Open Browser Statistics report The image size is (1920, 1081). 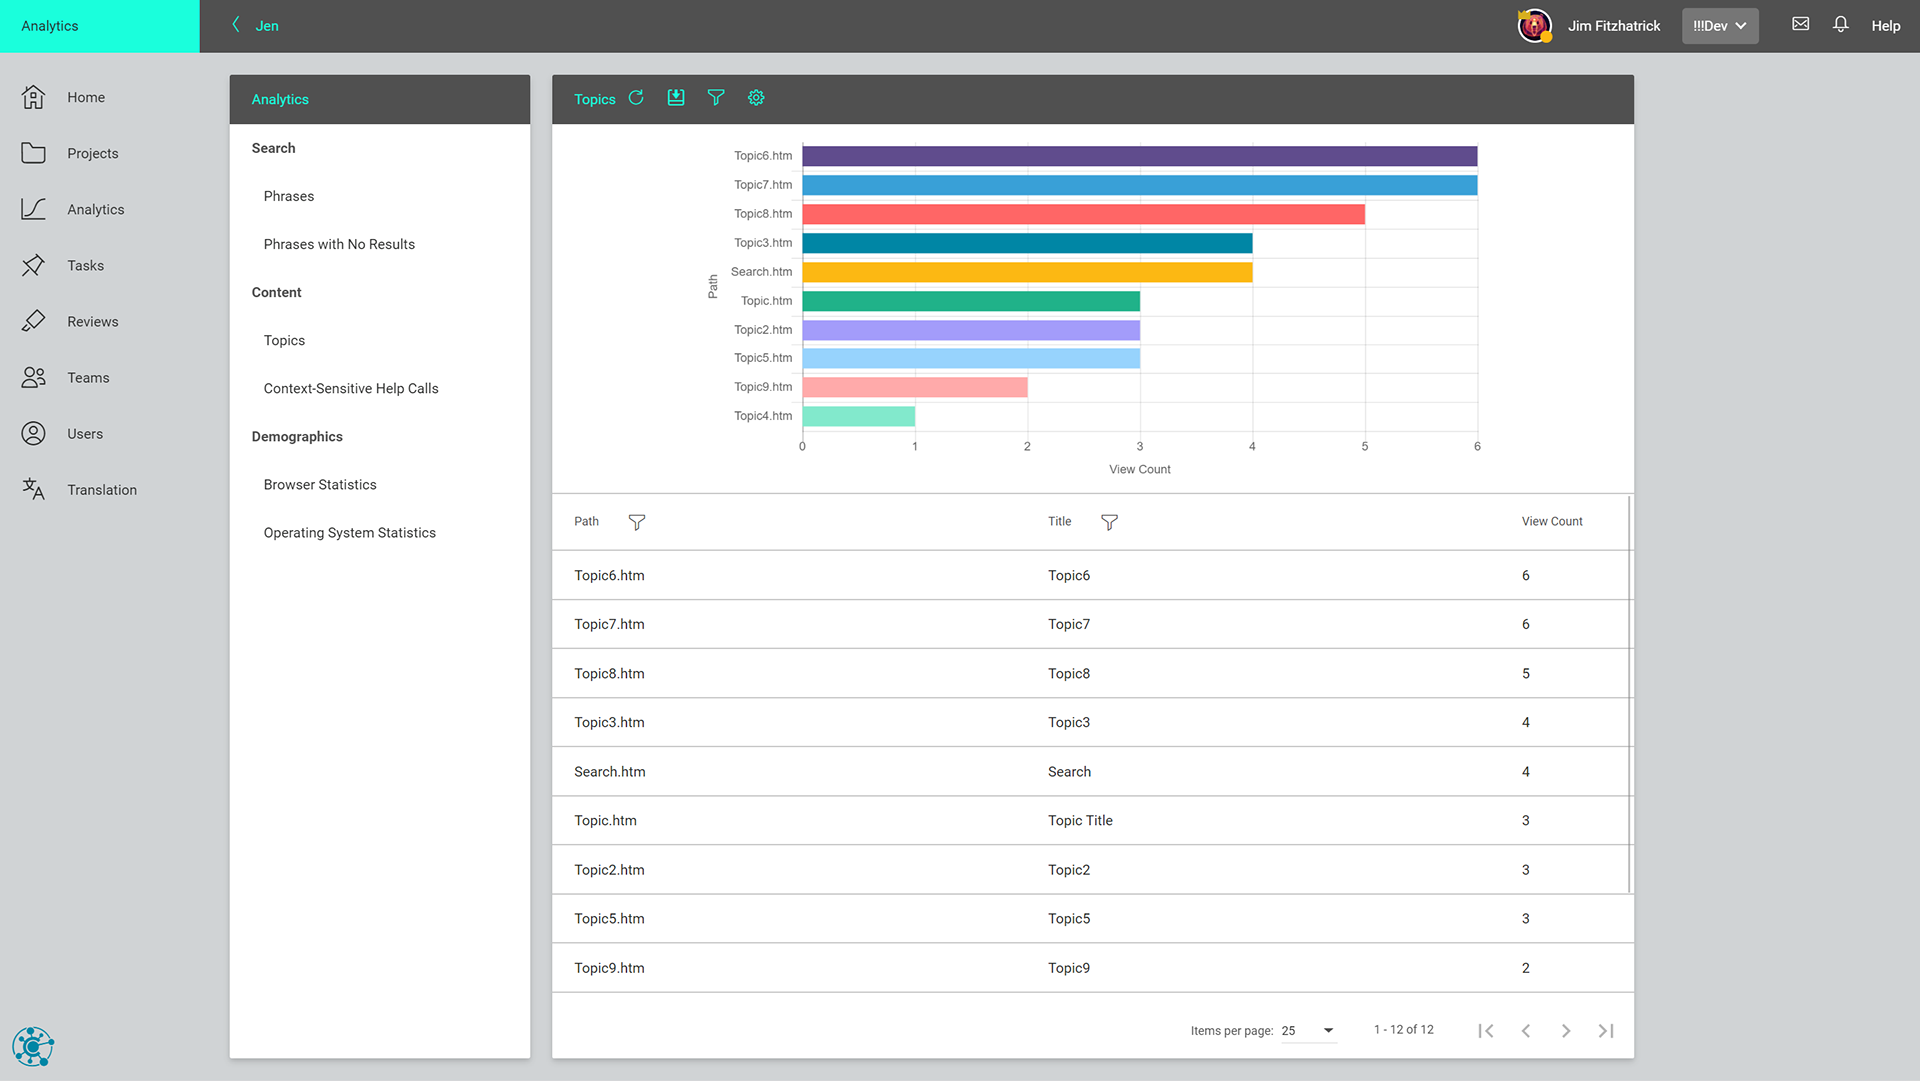(320, 485)
